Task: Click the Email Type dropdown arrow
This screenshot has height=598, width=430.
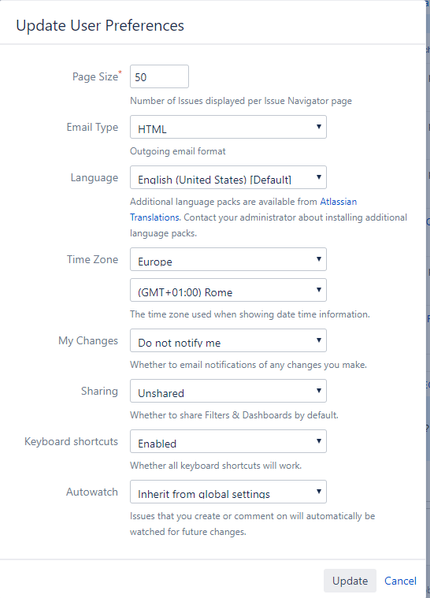Action: [319, 127]
